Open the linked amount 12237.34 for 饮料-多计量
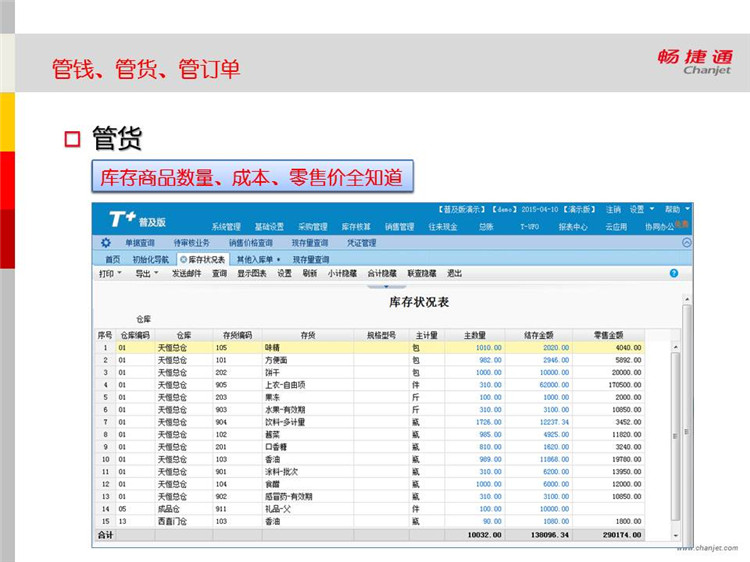The width and height of the screenshot is (750, 562). [x=554, y=422]
